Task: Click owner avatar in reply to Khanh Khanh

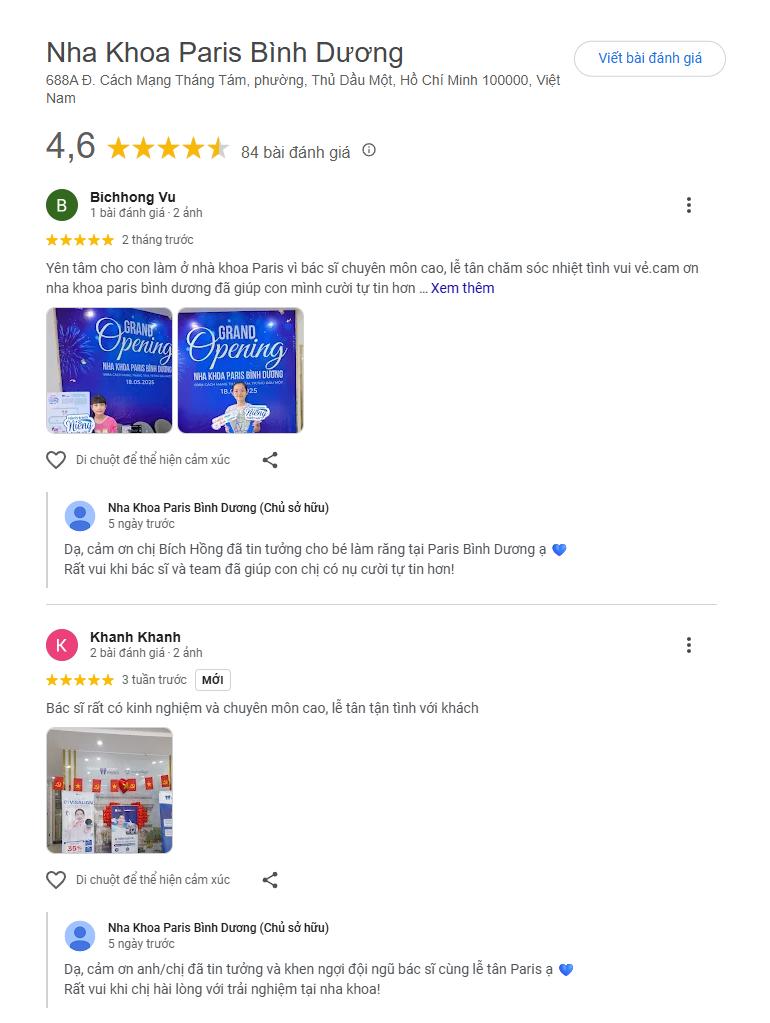Action: click(x=80, y=936)
